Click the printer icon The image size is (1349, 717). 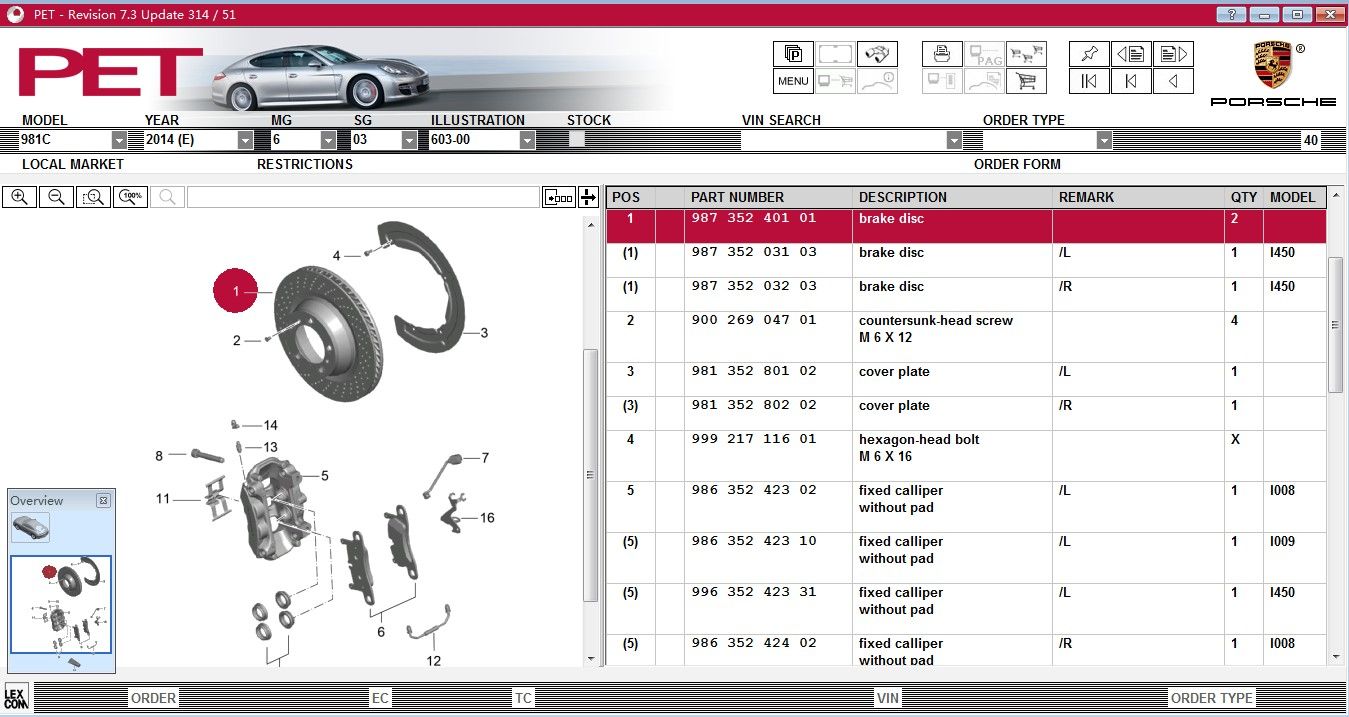942,54
